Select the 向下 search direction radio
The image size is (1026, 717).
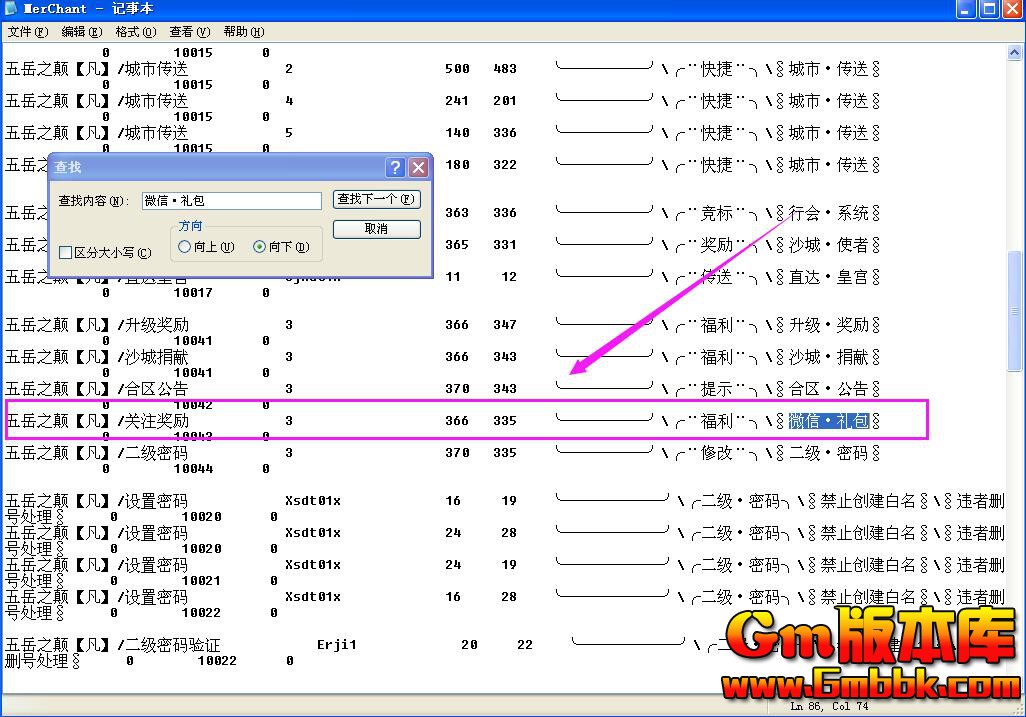pos(260,247)
